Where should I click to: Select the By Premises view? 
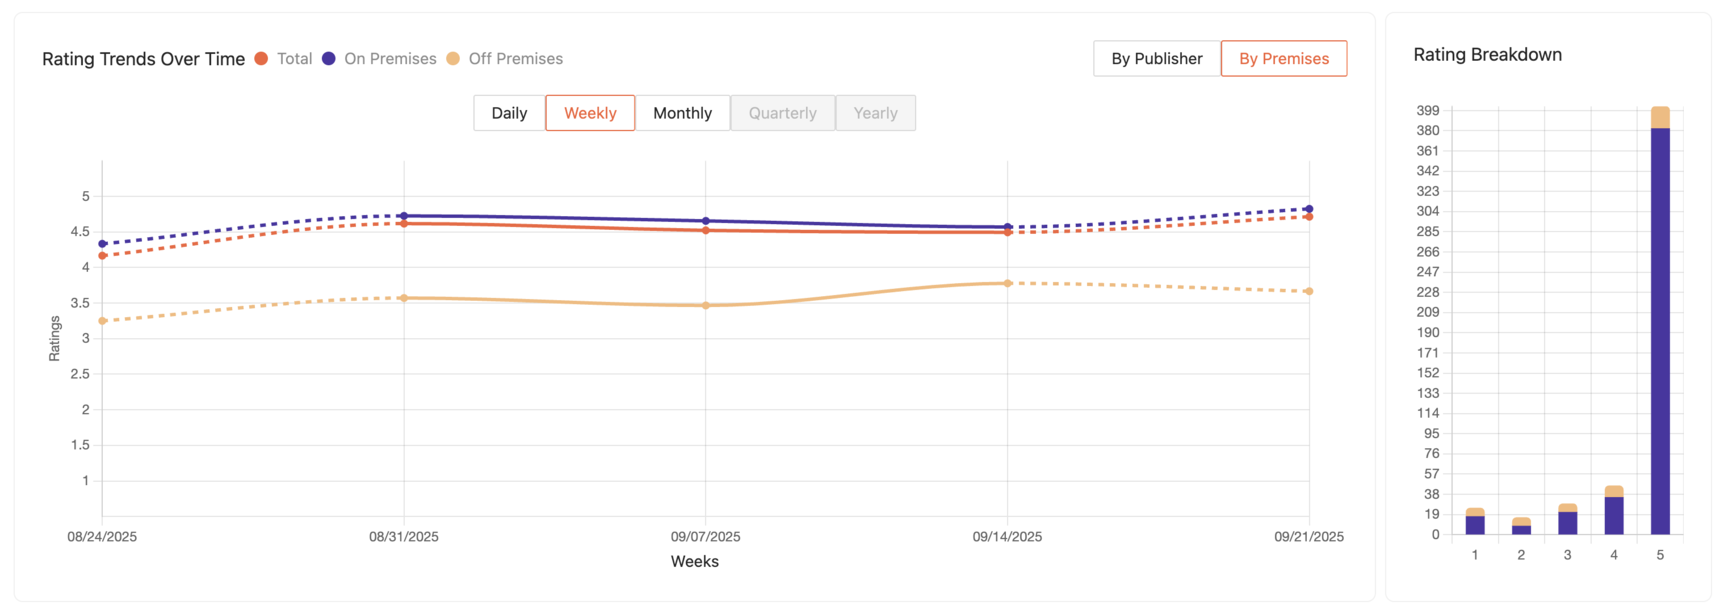coord(1283,59)
